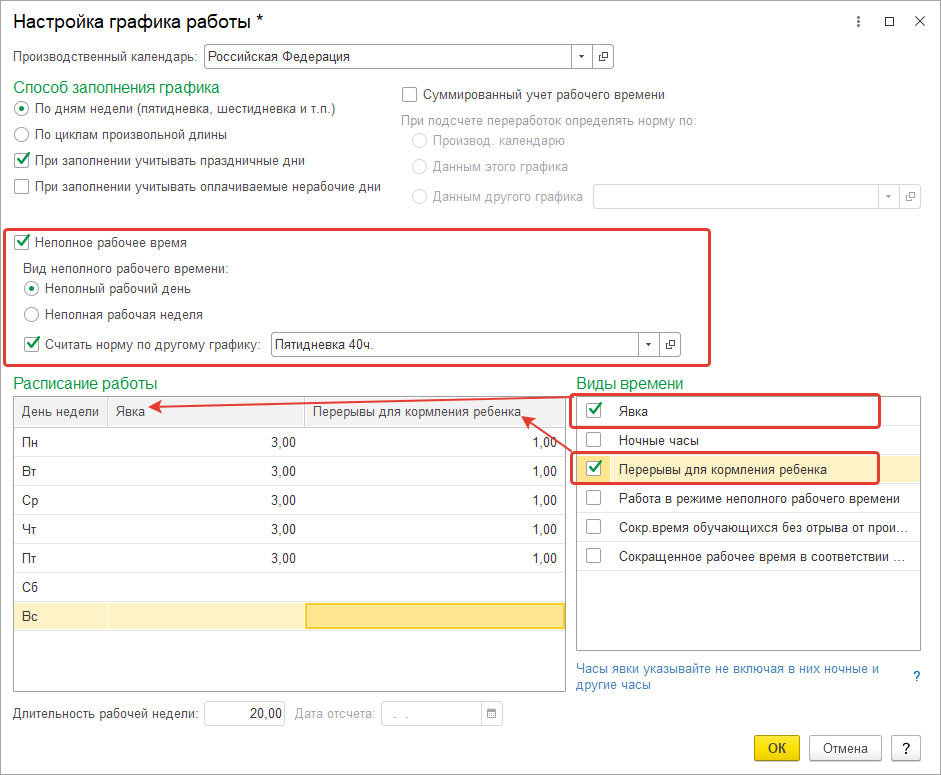Open the calendar picker for 'Дата отсчета'
Viewport: 941px width, 775px height.
(x=491, y=714)
